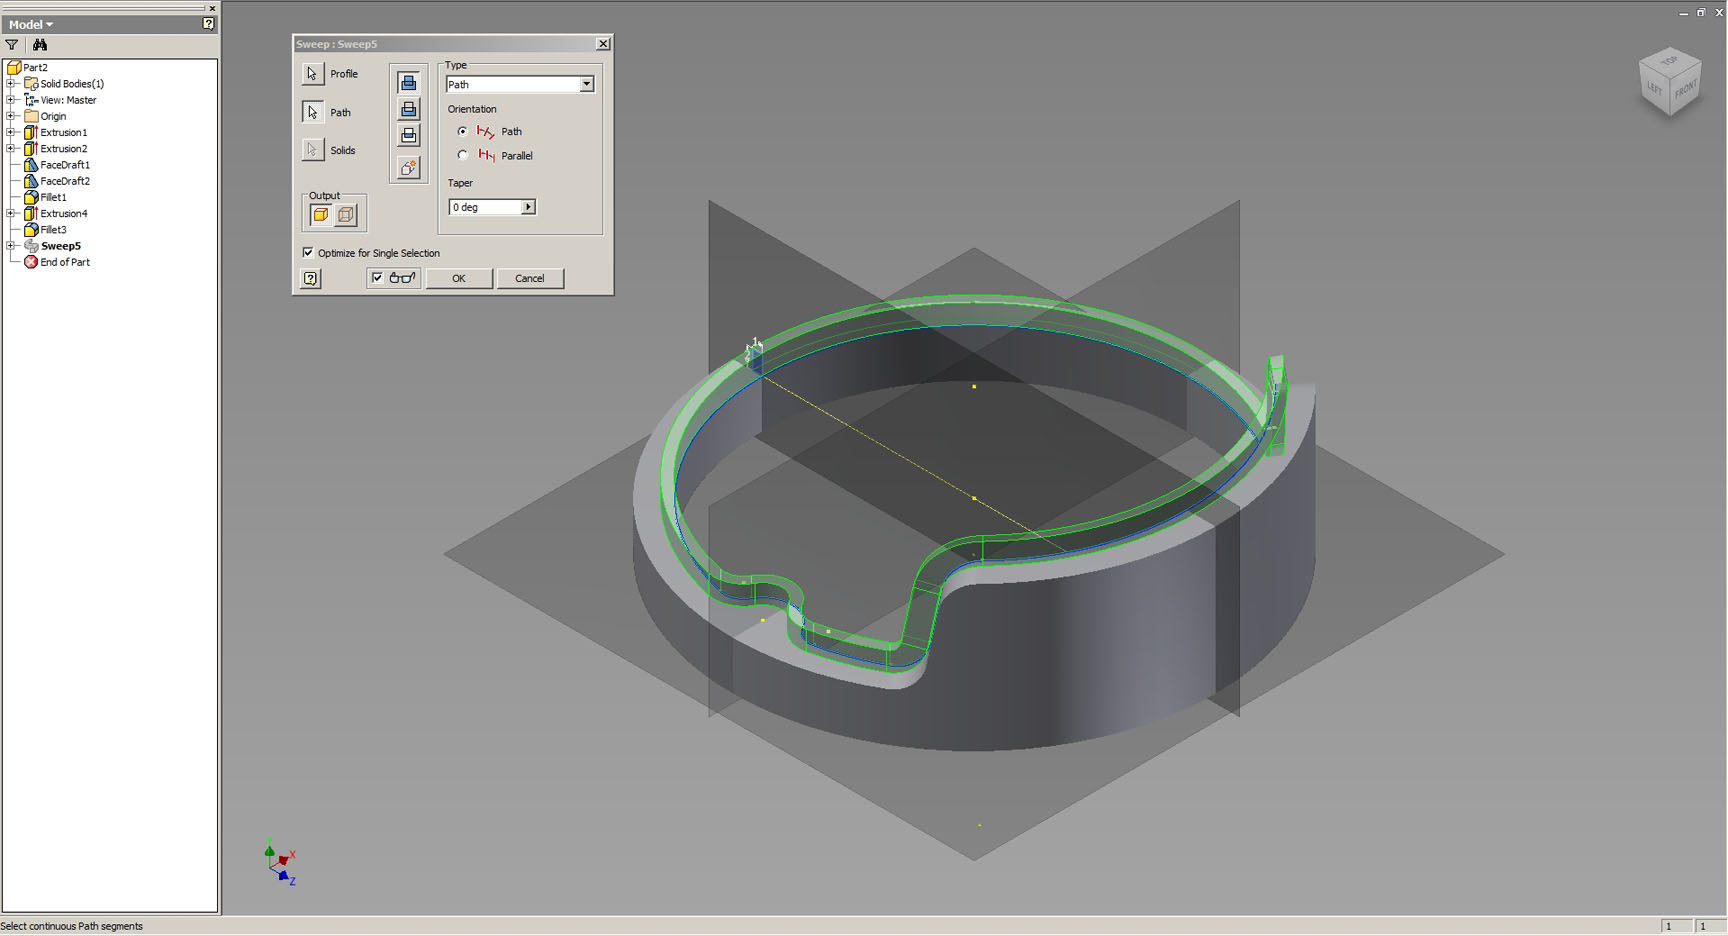Viewport: 1728px width, 936px height.
Task: Open the Taper value arrow menu
Action: [528, 207]
